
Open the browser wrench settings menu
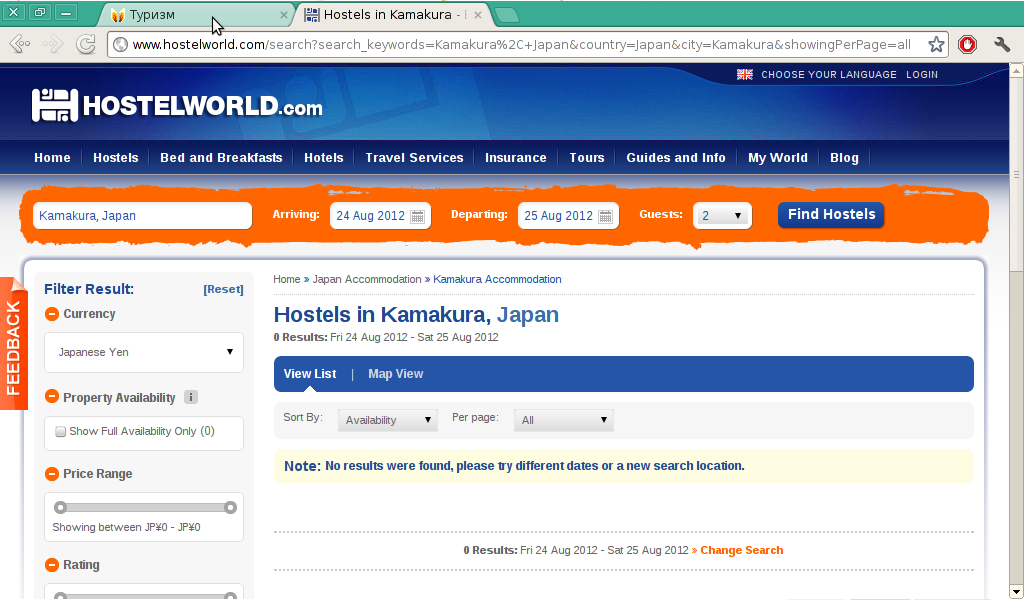click(x=1002, y=44)
